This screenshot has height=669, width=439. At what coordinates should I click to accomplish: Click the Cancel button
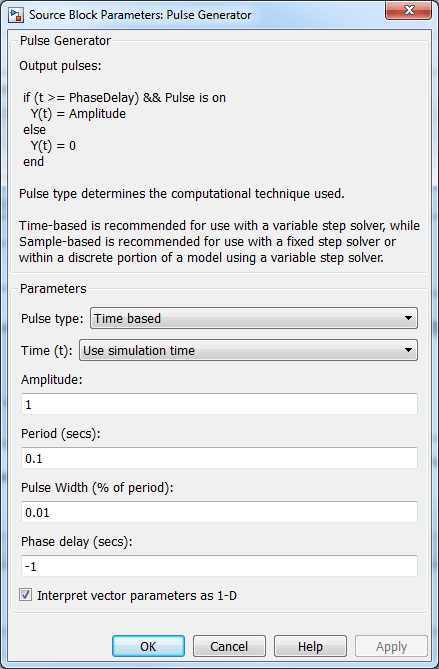click(229, 646)
